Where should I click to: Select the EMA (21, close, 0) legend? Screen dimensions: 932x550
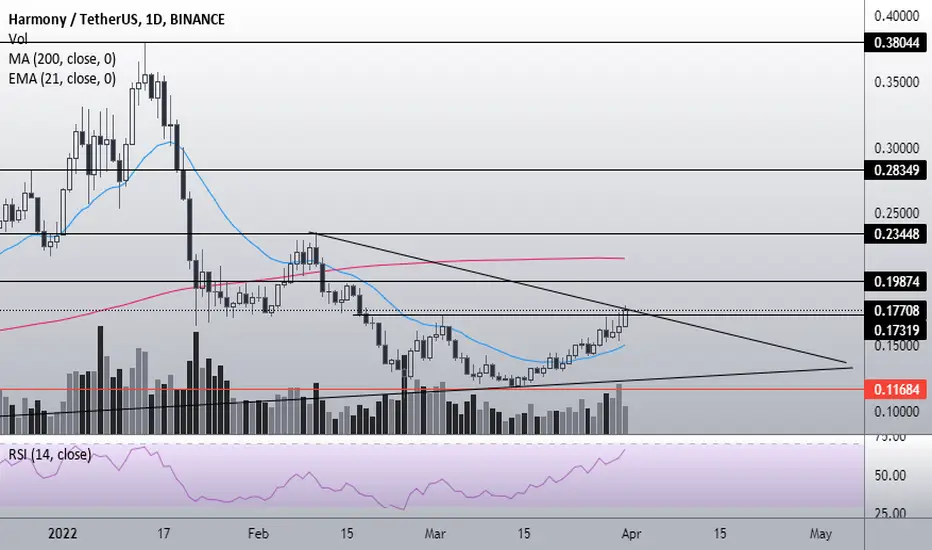pos(62,78)
